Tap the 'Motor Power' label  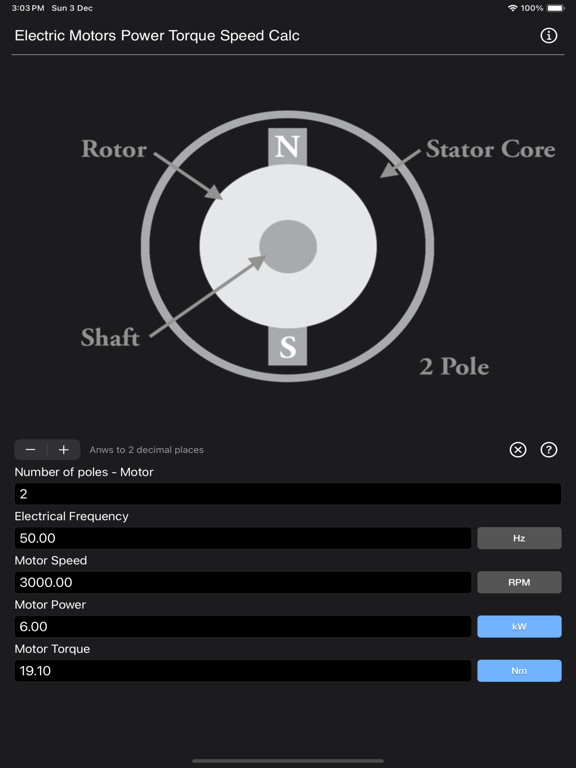[50, 604]
